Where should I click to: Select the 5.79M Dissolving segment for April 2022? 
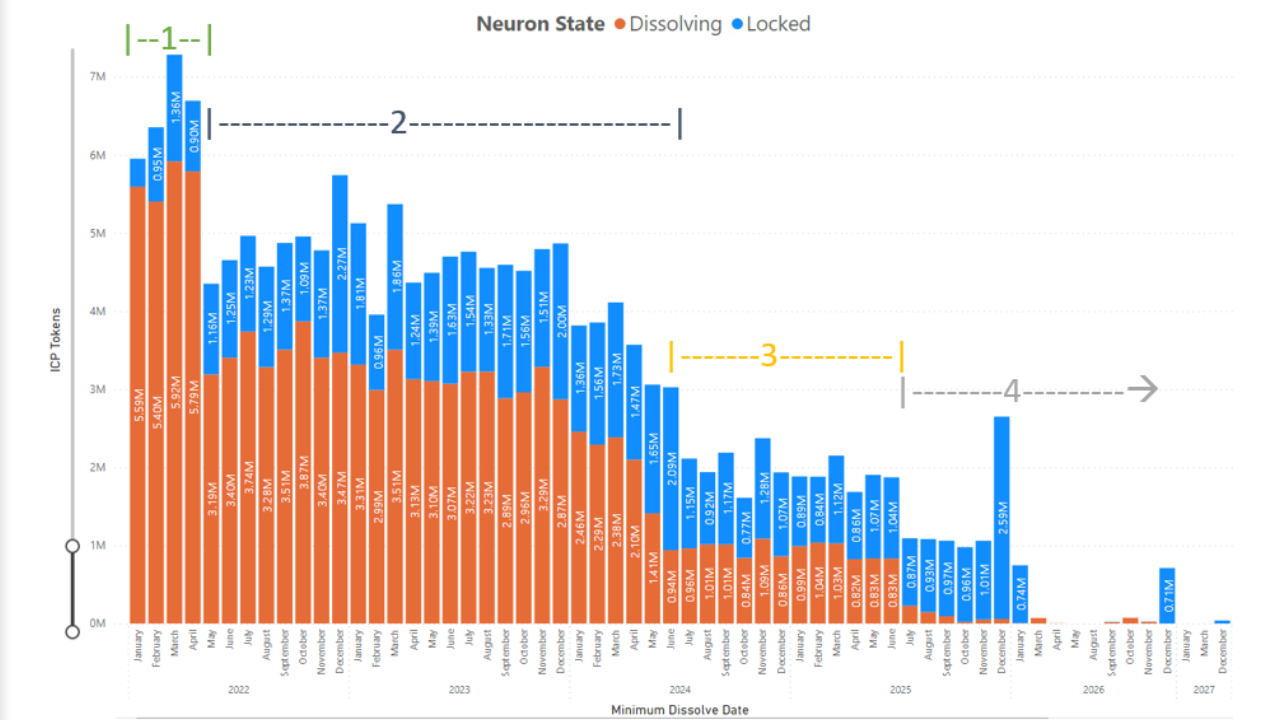[x=193, y=397]
